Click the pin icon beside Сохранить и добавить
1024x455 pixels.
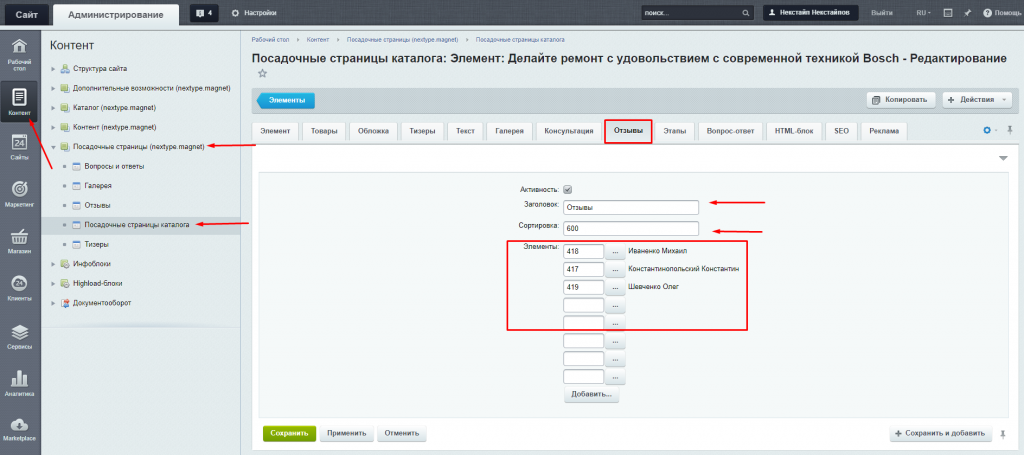pos(1002,433)
